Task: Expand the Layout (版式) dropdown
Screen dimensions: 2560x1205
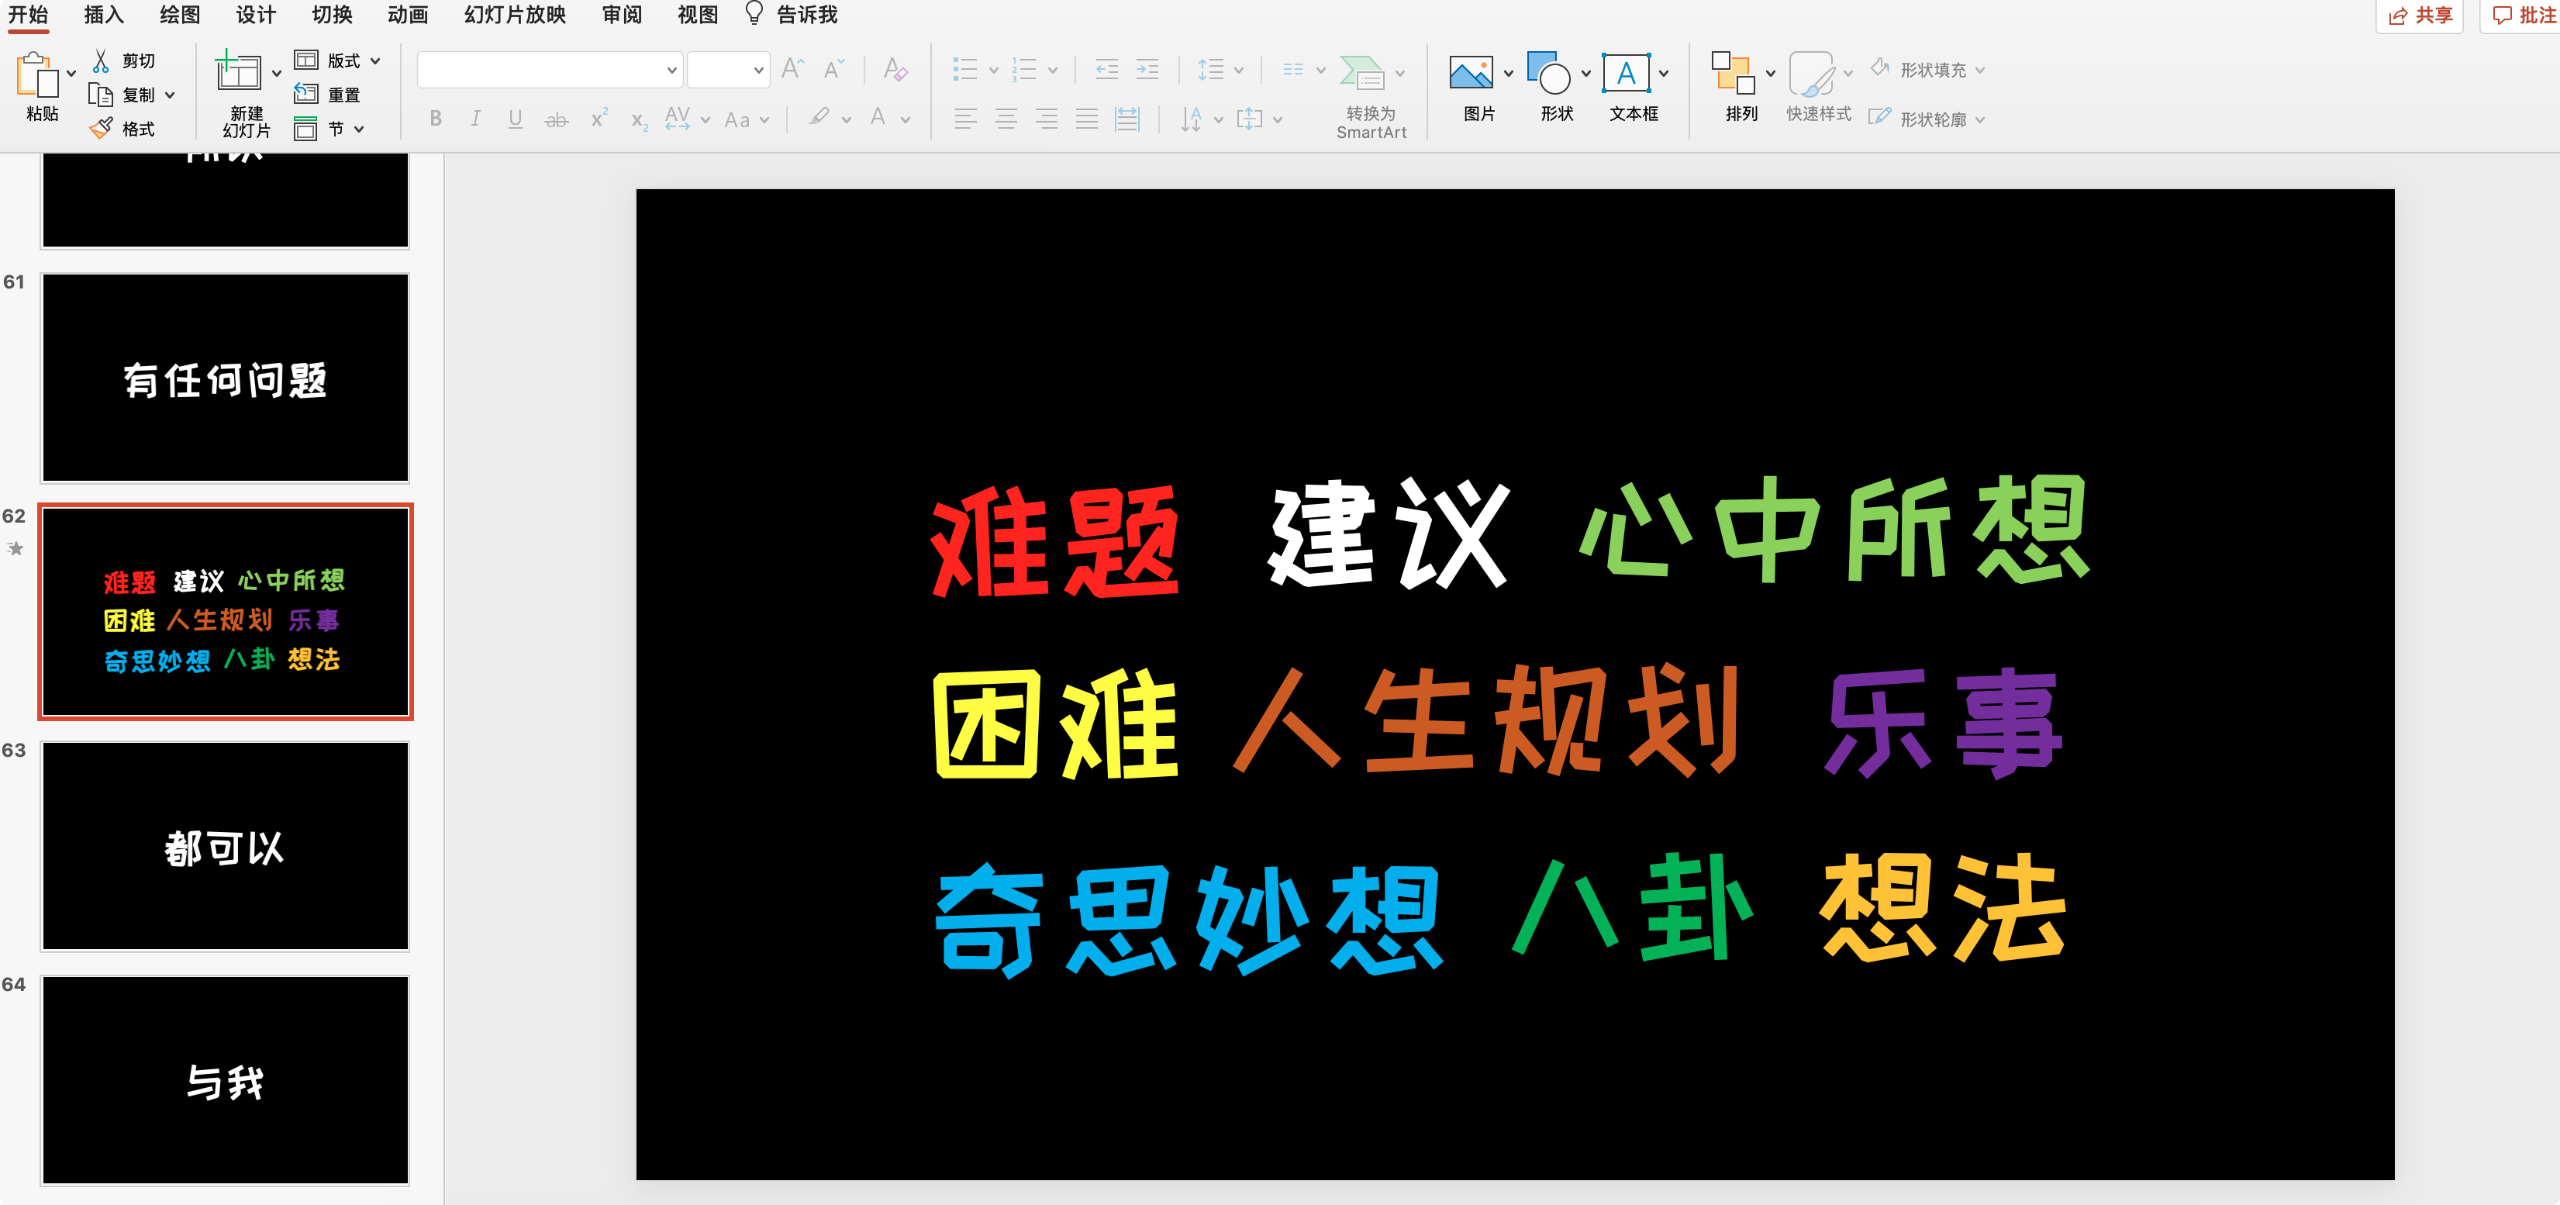Action: [375, 61]
